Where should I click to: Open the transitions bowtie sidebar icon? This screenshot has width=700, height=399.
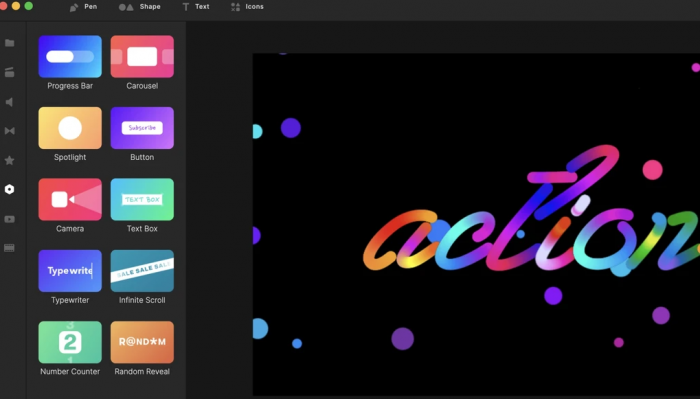pos(9,131)
